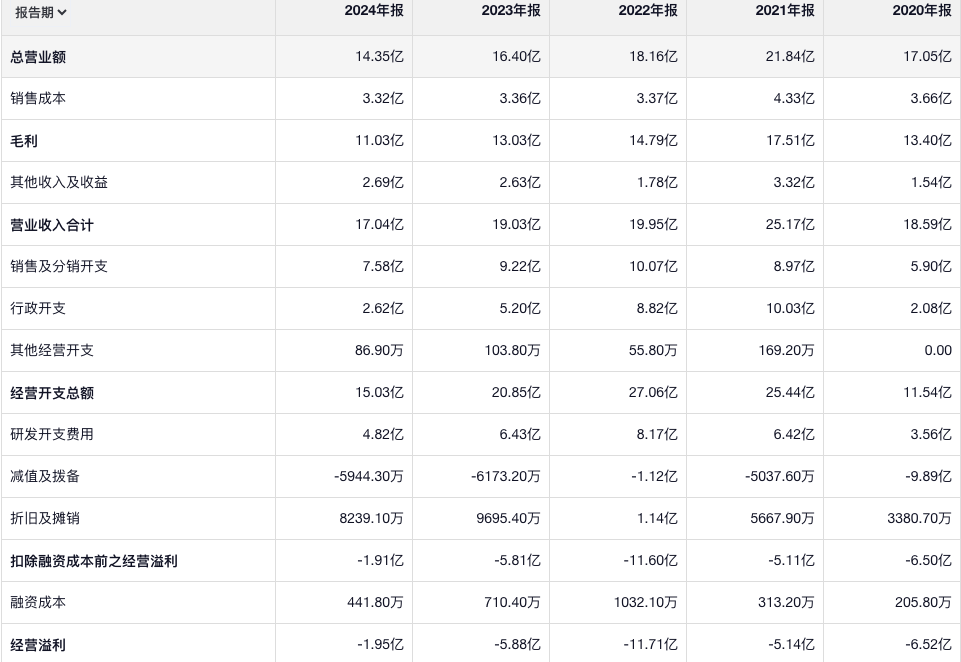Viewport: 961px width, 662px height.
Task: Click the 折旧及摊销 row label
Action: (x=45, y=519)
